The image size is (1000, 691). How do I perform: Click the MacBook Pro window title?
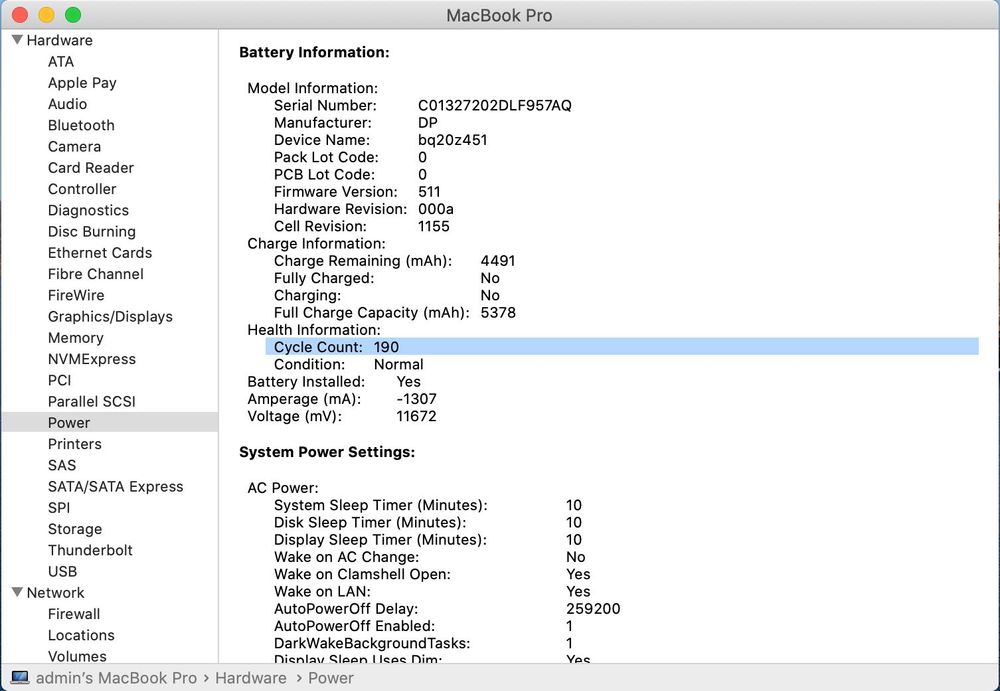(499, 15)
